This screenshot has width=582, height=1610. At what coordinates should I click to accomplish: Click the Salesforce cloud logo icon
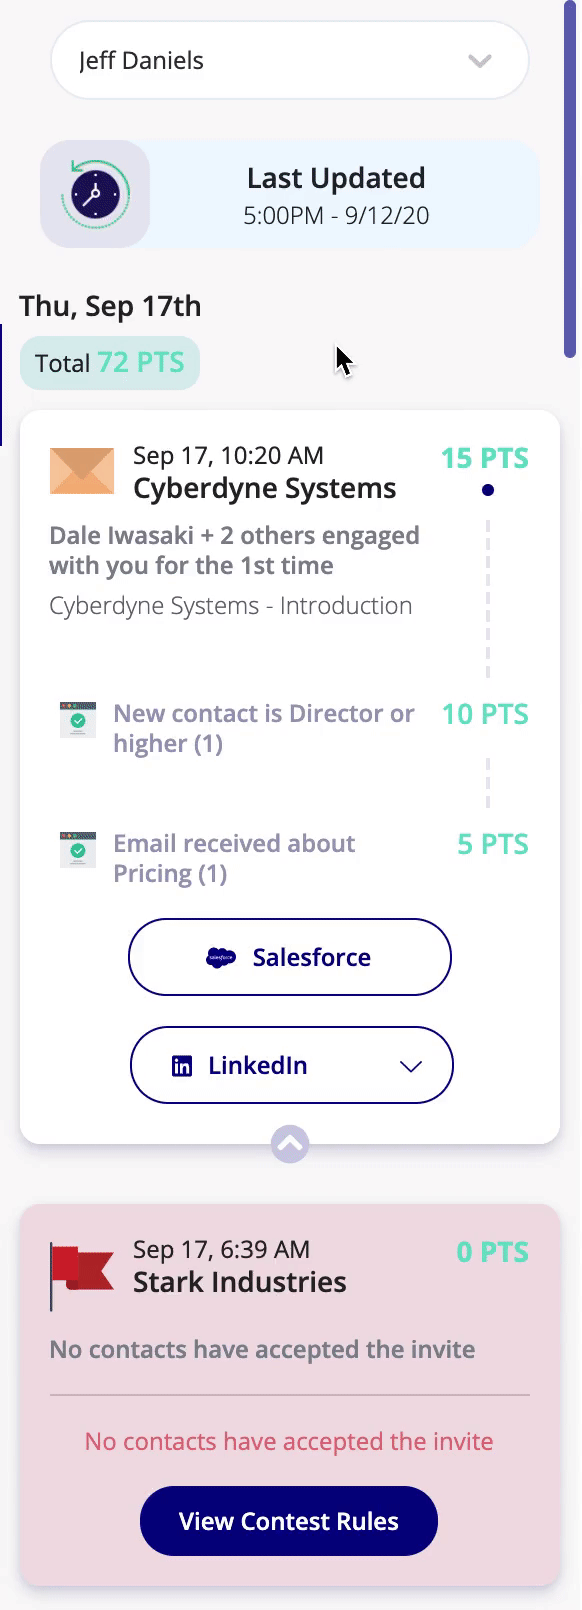(x=220, y=958)
